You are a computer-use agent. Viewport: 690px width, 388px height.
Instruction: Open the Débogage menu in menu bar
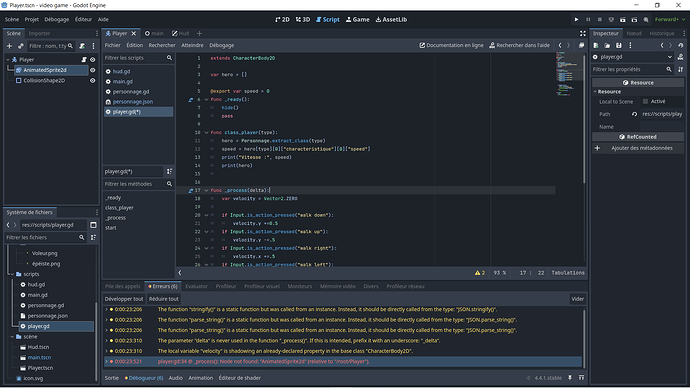(57, 19)
